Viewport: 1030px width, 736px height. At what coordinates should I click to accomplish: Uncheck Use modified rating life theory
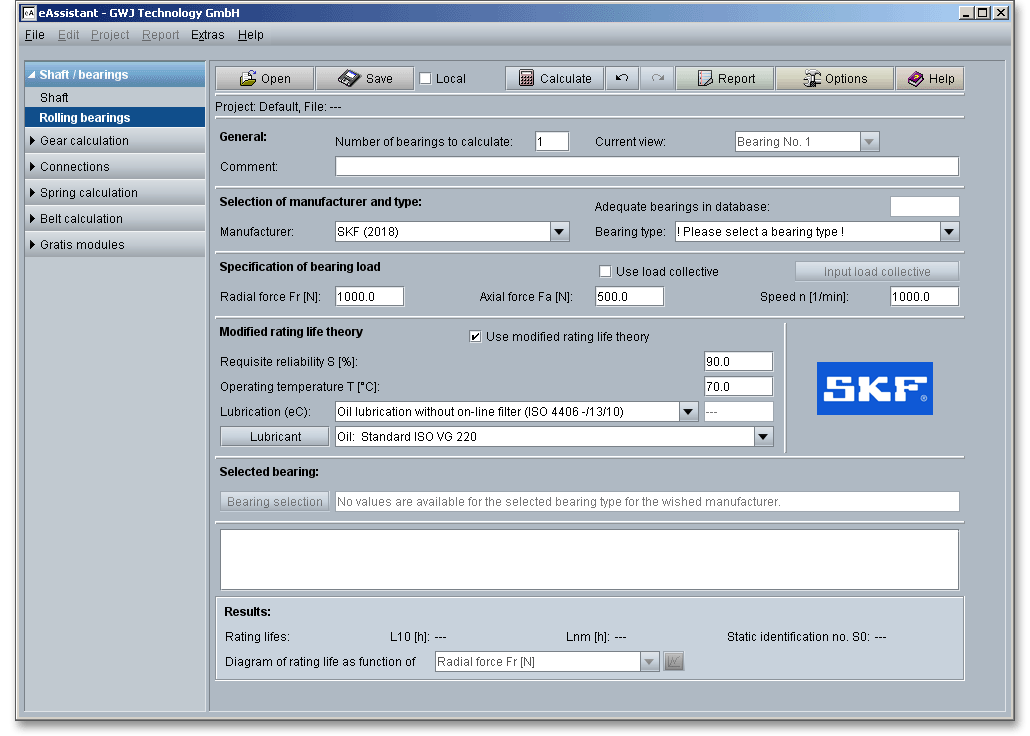pyautogui.click(x=475, y=337)
